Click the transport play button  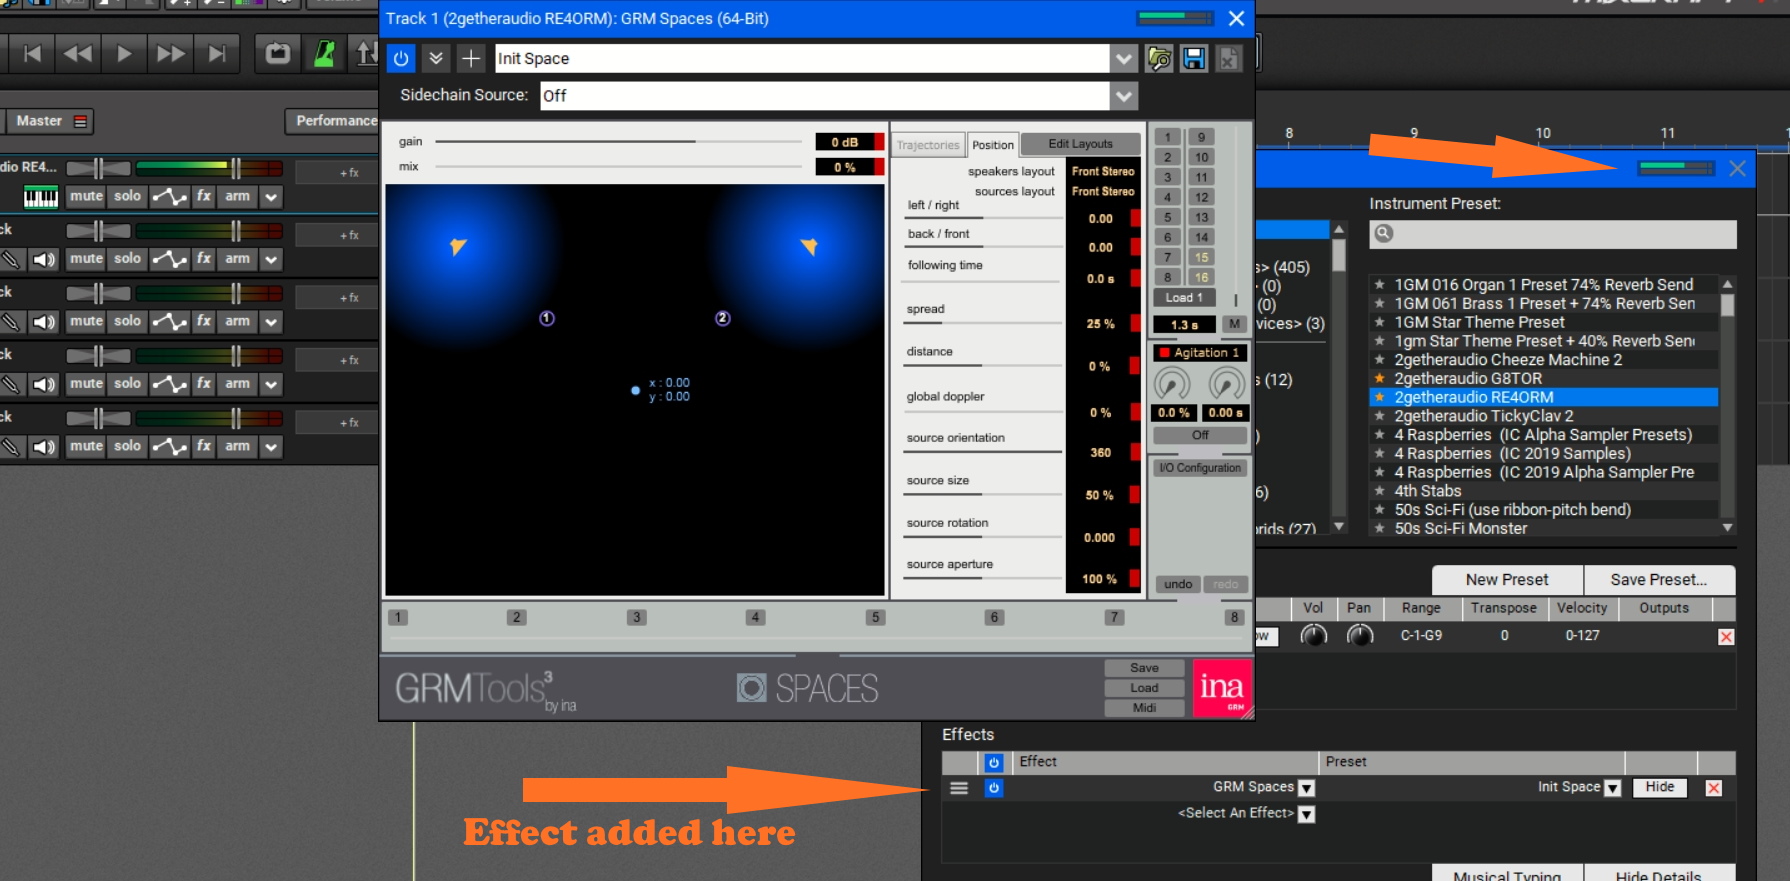[x=124, y=53]
